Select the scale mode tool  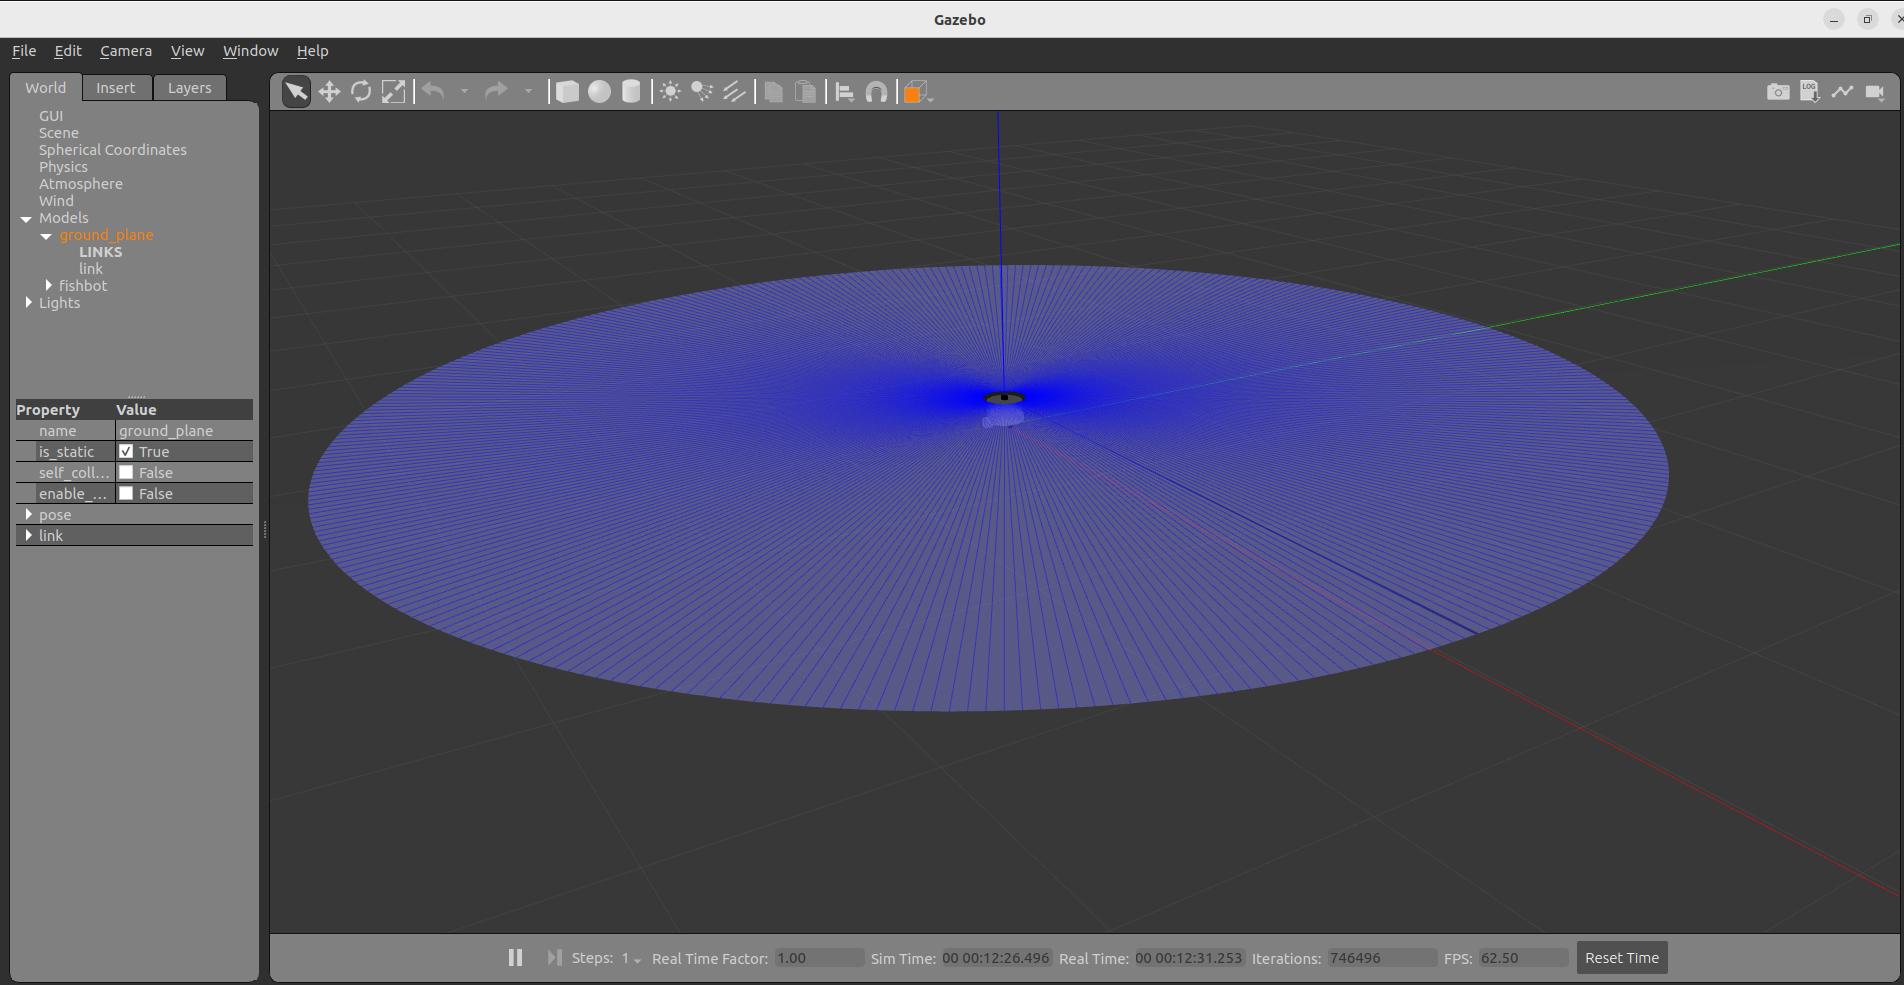(393, 92)
